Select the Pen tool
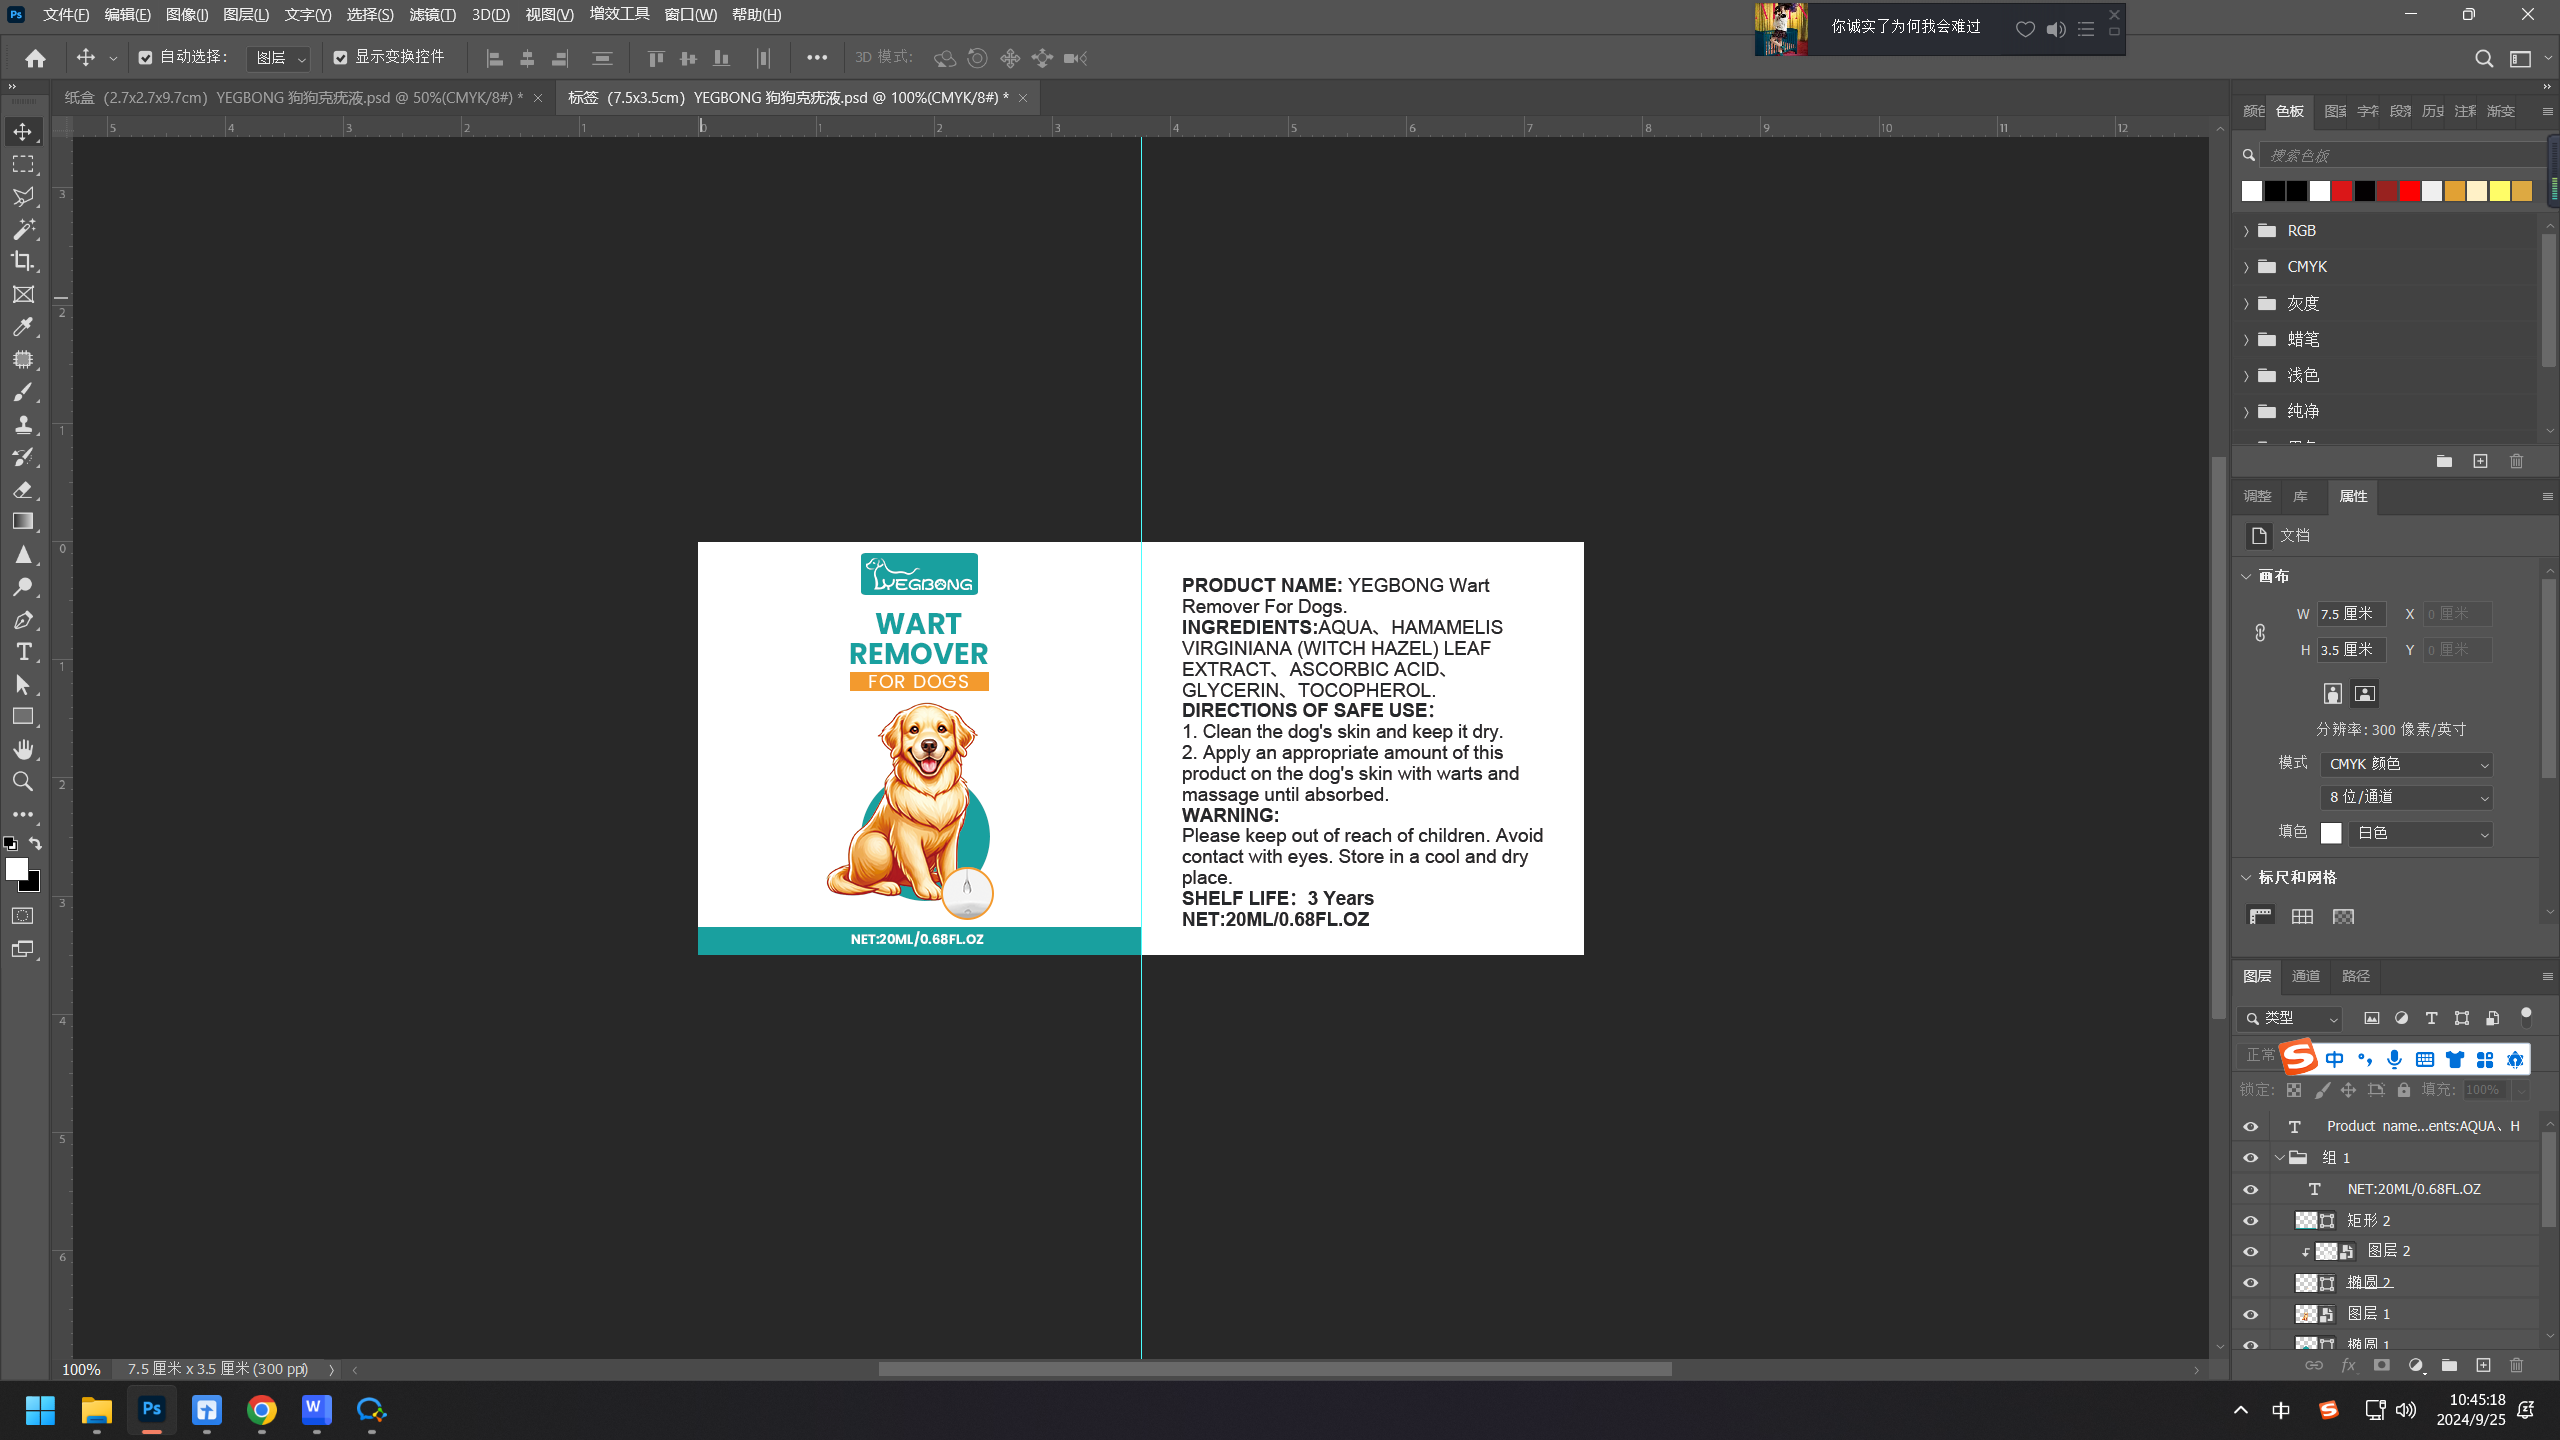Image resolution: width=2560 pixels, height=1440 pixels. (22, 619)
